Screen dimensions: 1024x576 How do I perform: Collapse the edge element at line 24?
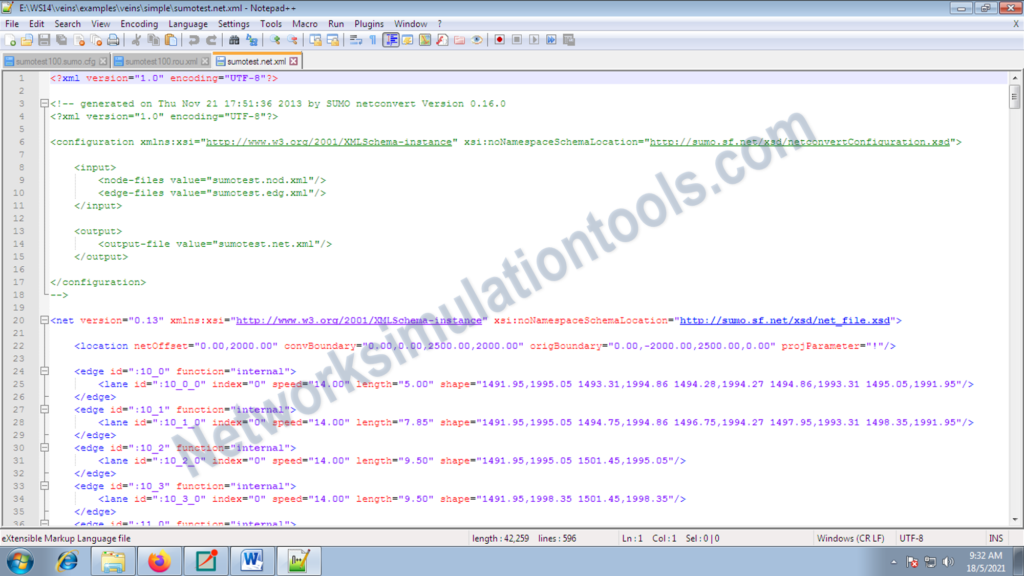click(42, 372)
